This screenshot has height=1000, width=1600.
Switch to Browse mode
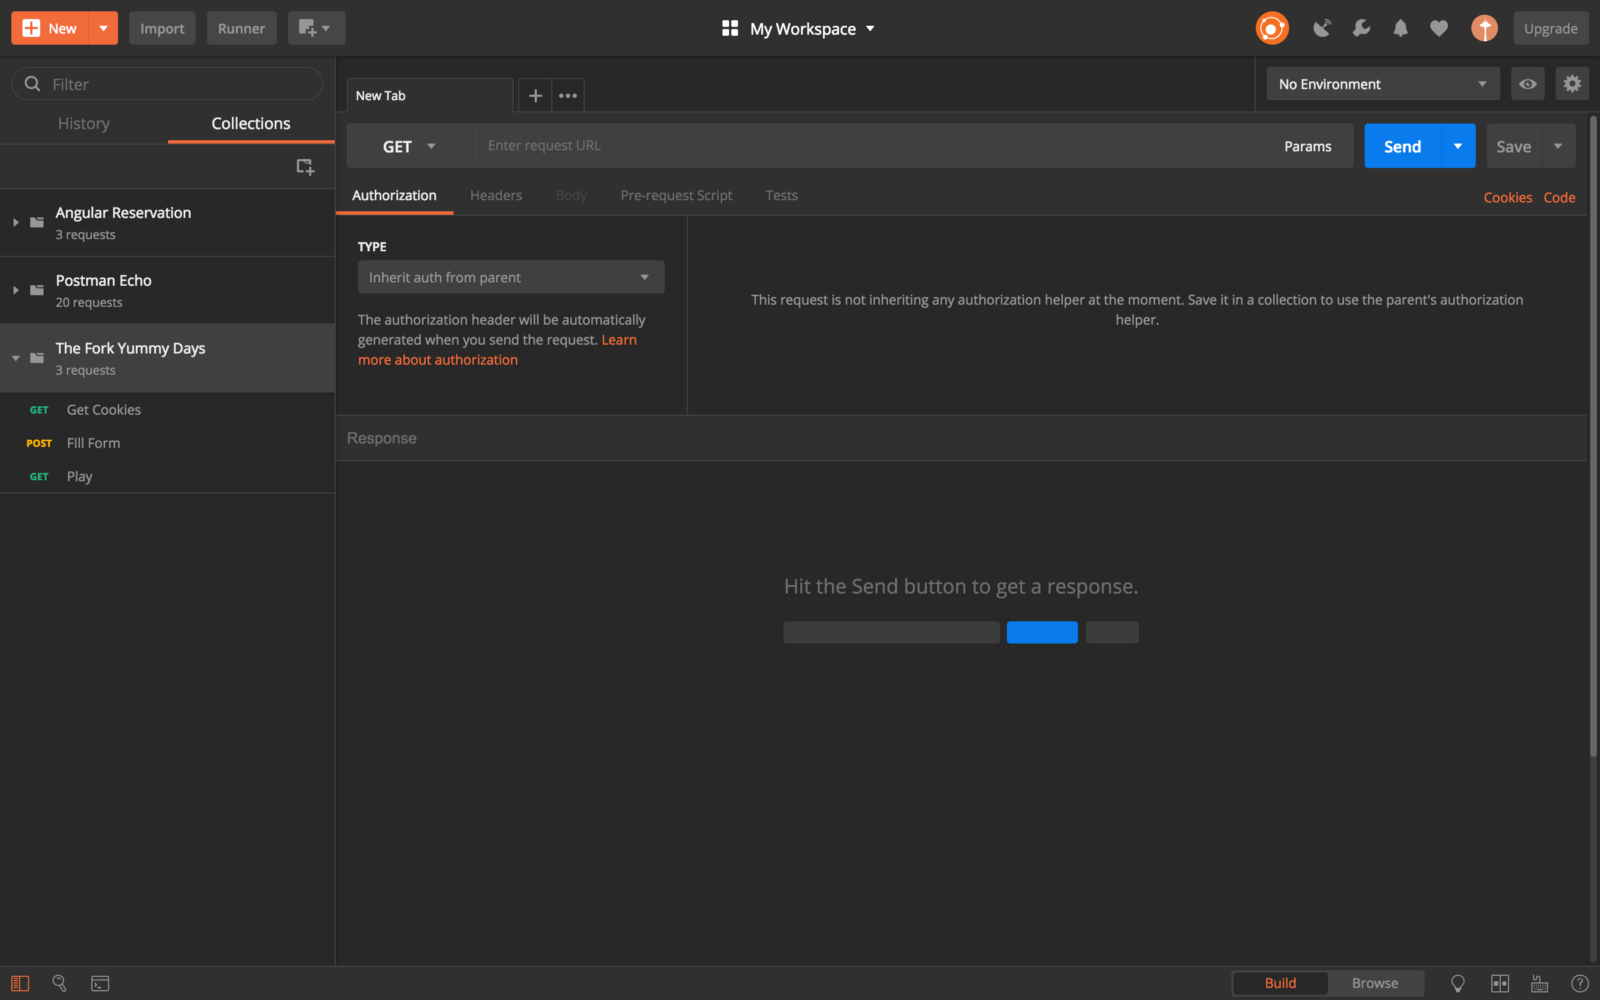[x=1375, y=983]
